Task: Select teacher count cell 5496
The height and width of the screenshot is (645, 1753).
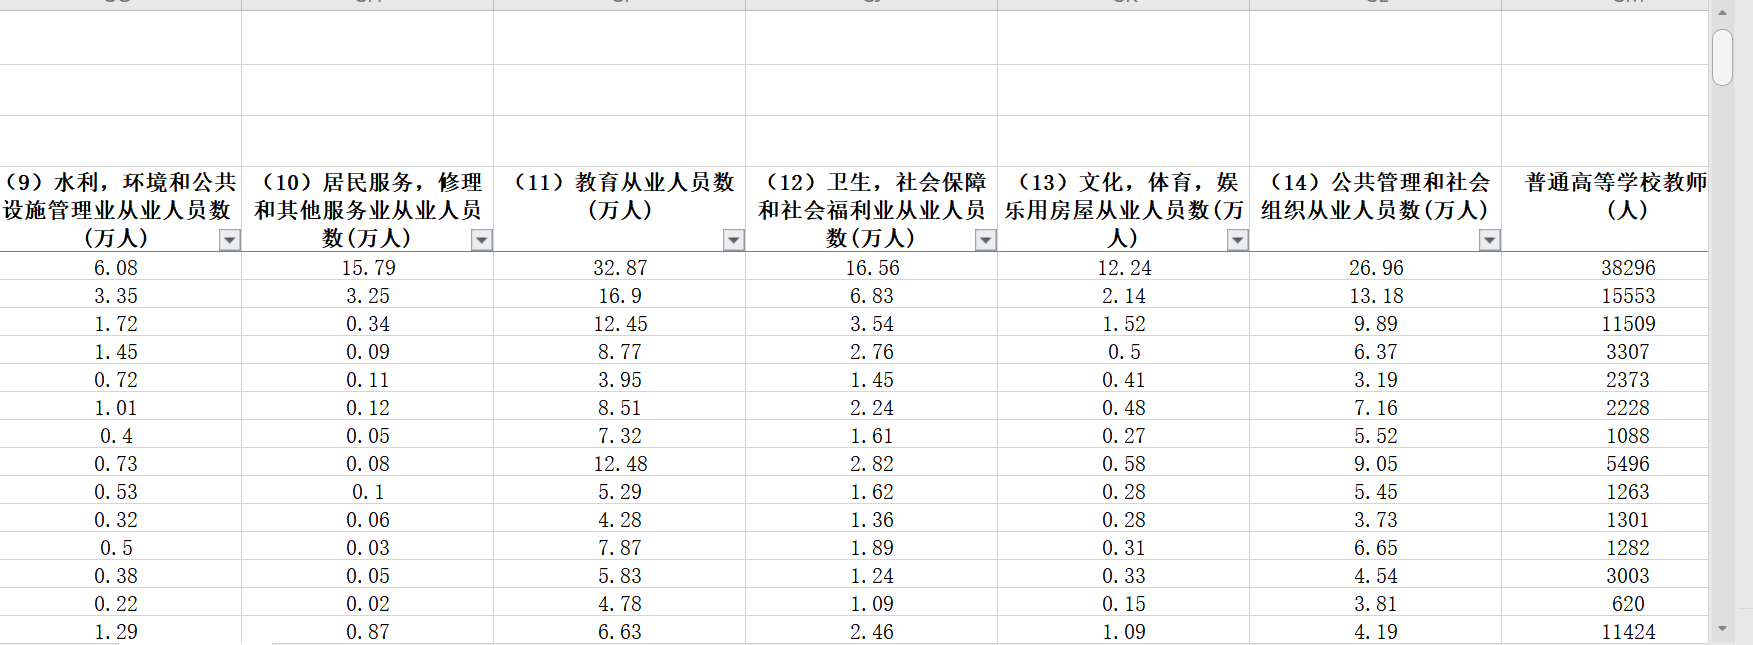Action: click(x=1605, y=464)
